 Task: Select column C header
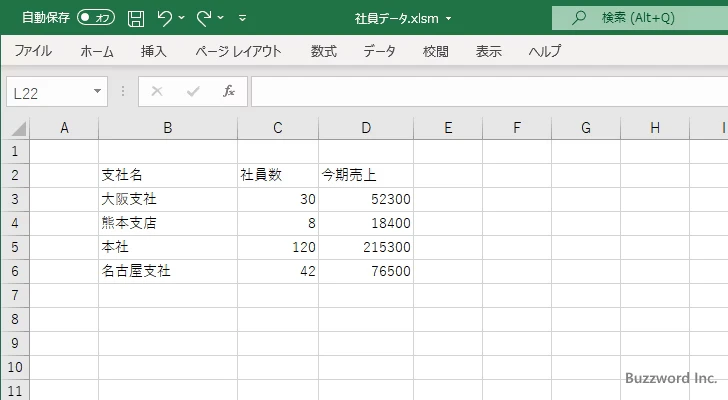click(278, 128)
